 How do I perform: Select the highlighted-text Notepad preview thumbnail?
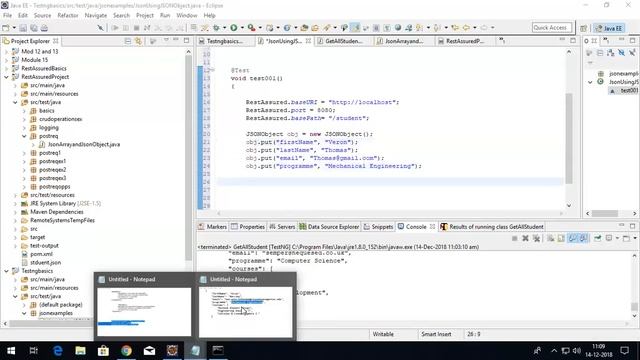point(245,312)
